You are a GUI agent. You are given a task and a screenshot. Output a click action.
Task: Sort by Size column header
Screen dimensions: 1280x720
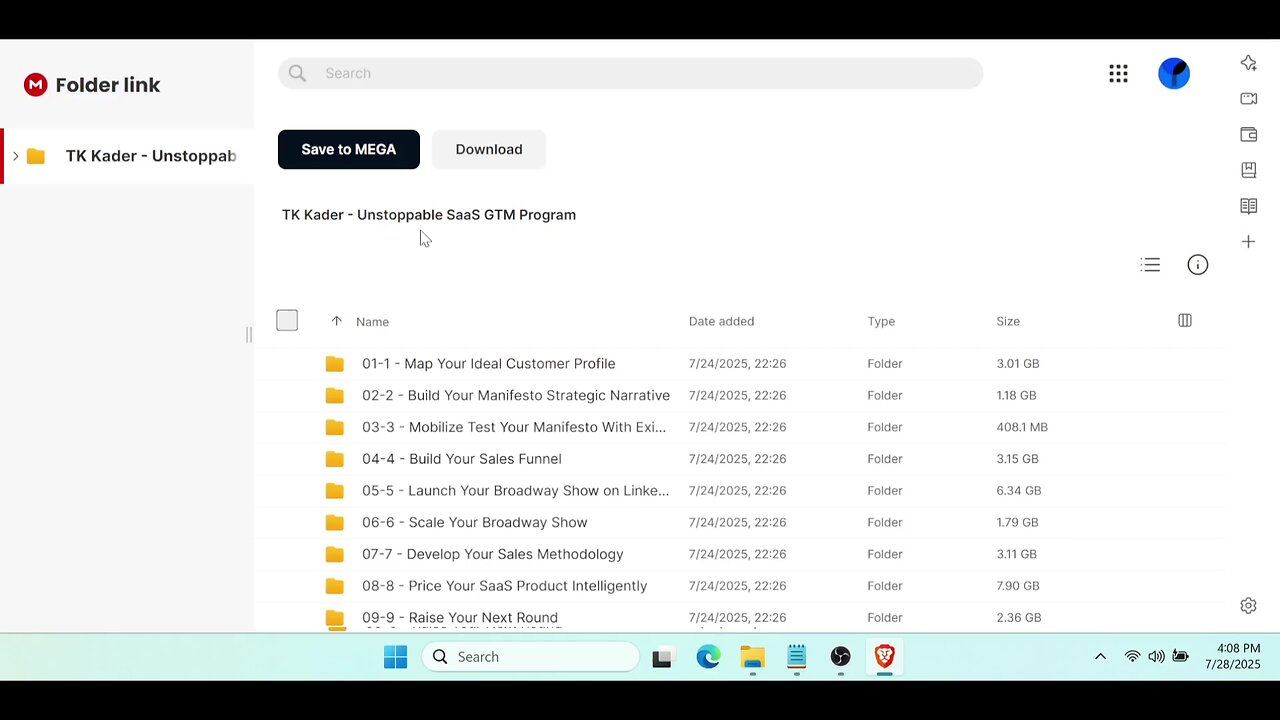pos(1008,321)
